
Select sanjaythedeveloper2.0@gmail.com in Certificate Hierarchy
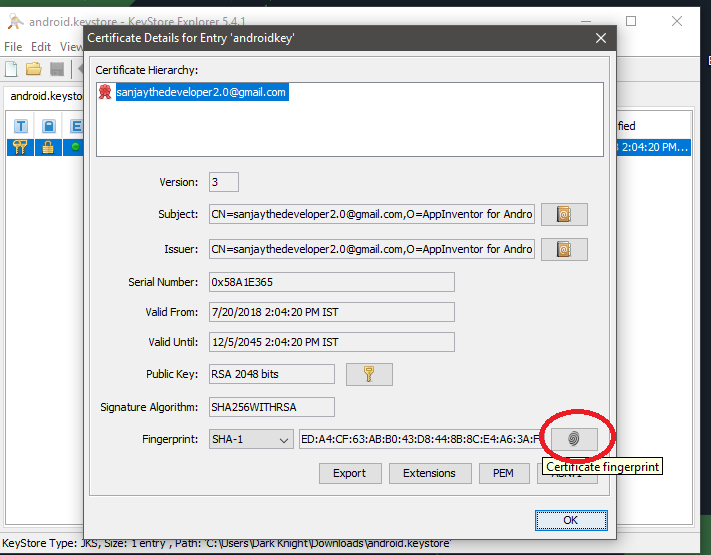[201, 92]
